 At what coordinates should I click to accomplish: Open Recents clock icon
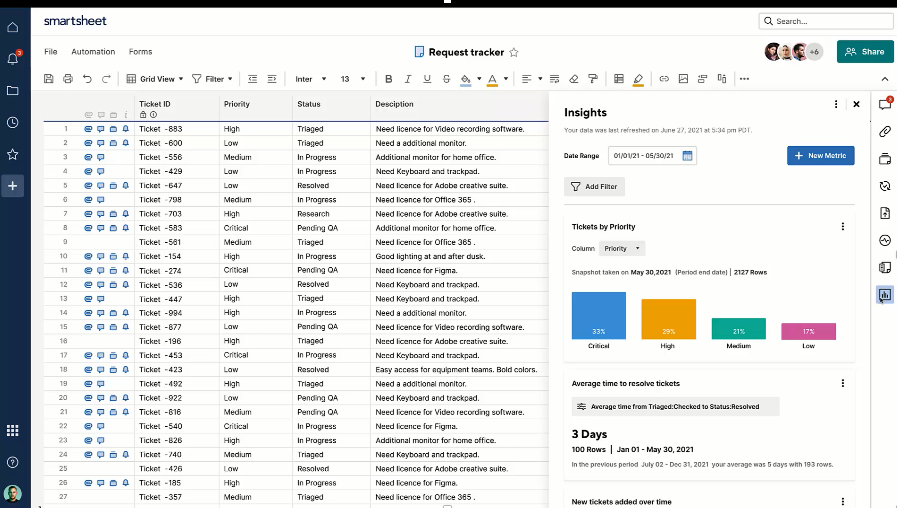point(13,122)
